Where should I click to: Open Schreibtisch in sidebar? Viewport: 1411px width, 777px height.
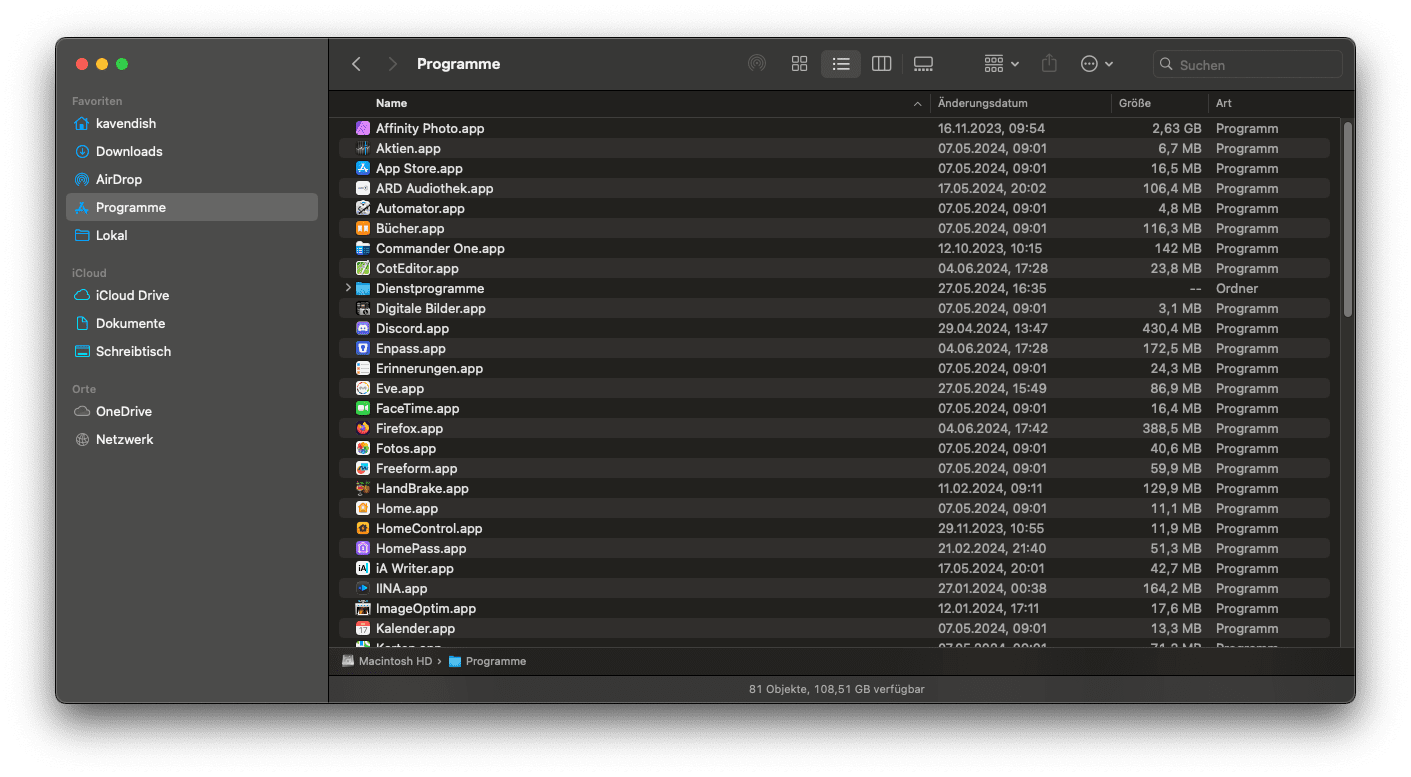click(191, 352)
